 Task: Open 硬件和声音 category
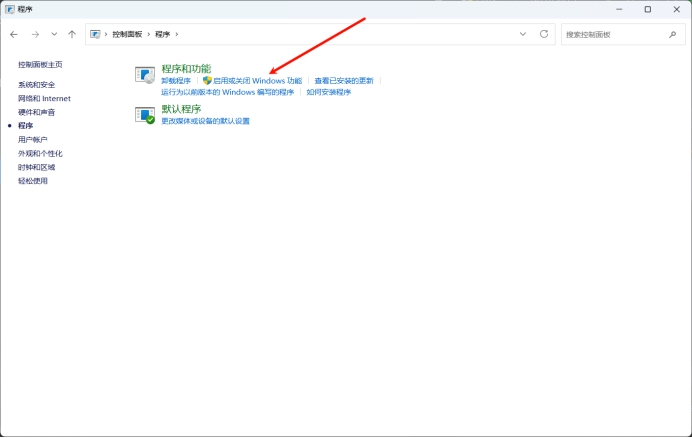37,112
